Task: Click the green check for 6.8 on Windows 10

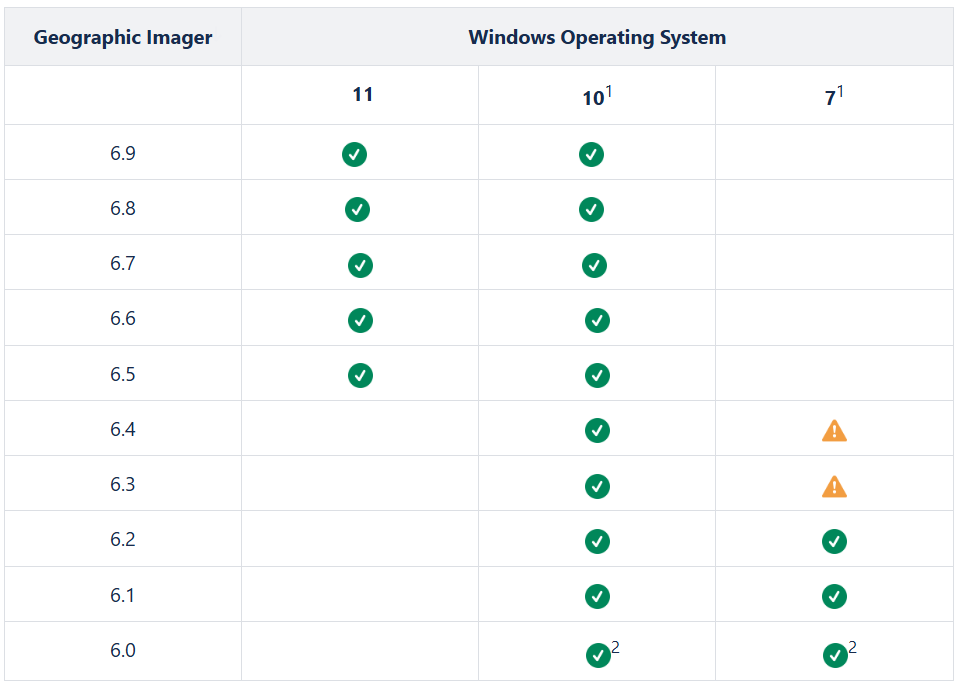Action: tap(591, 209)
